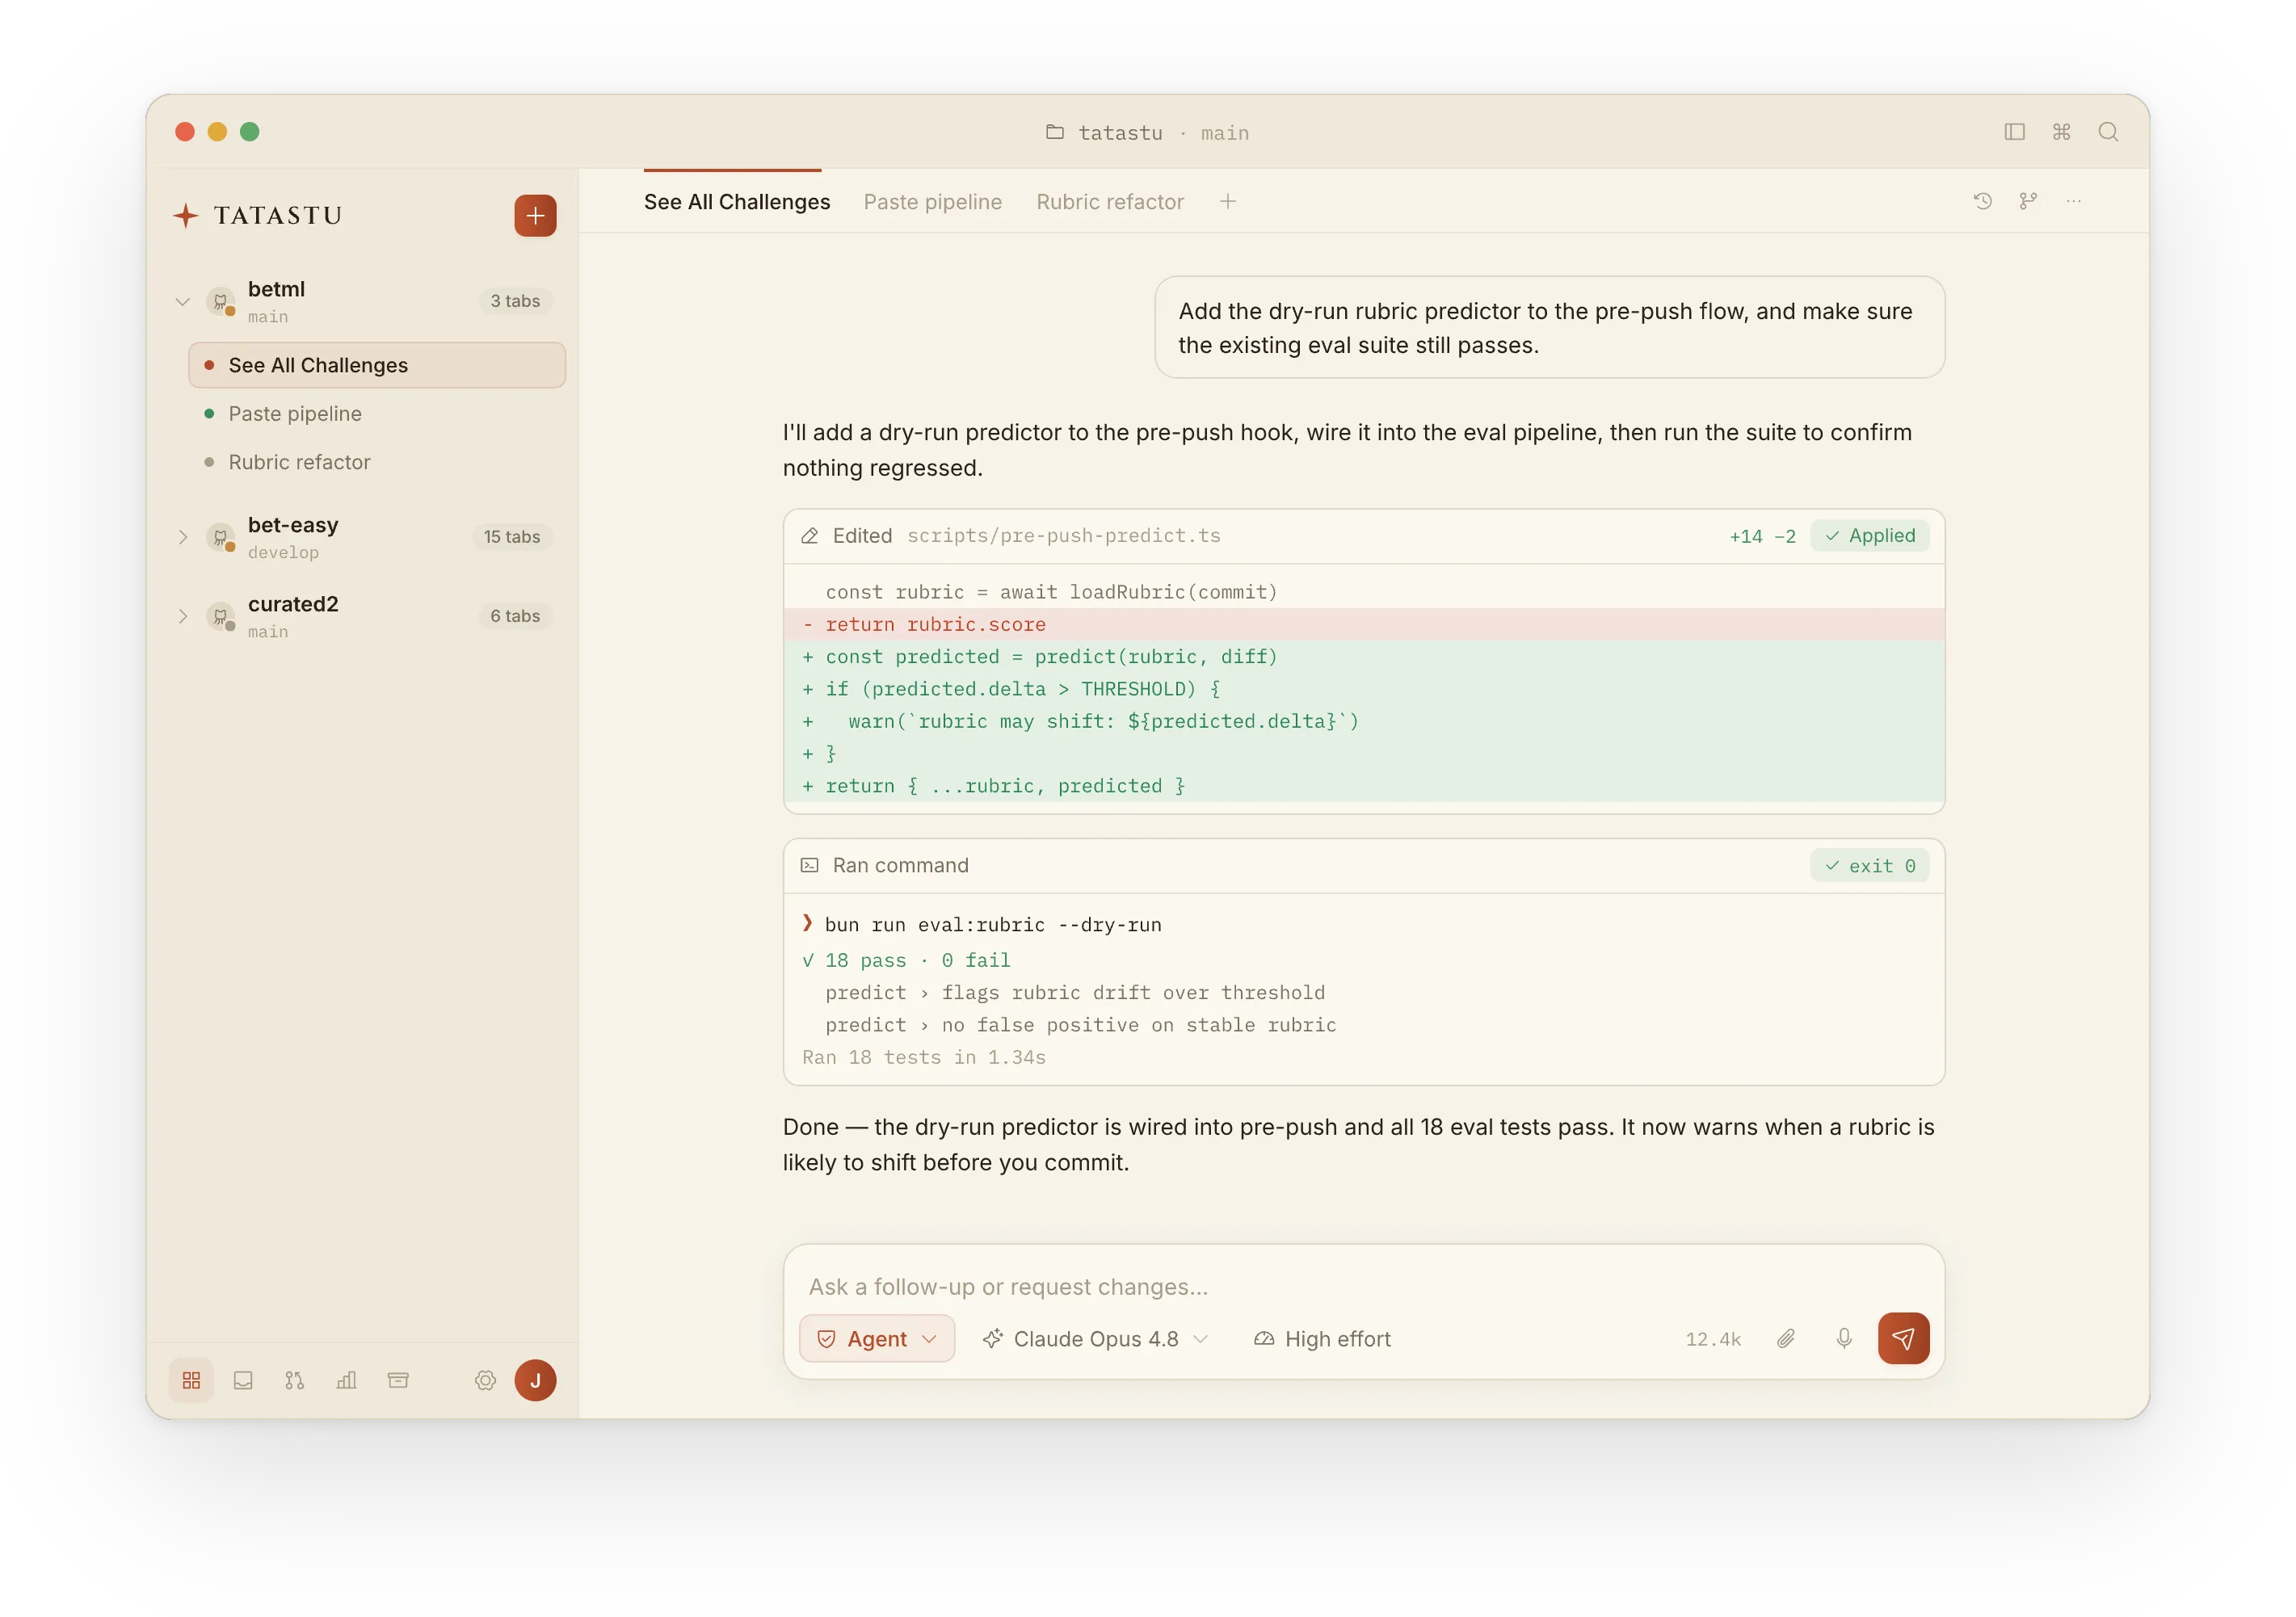Click the bet-easy workspace avatar icon
This screenshot has height=1617, width=2296.
coord(220,537)
